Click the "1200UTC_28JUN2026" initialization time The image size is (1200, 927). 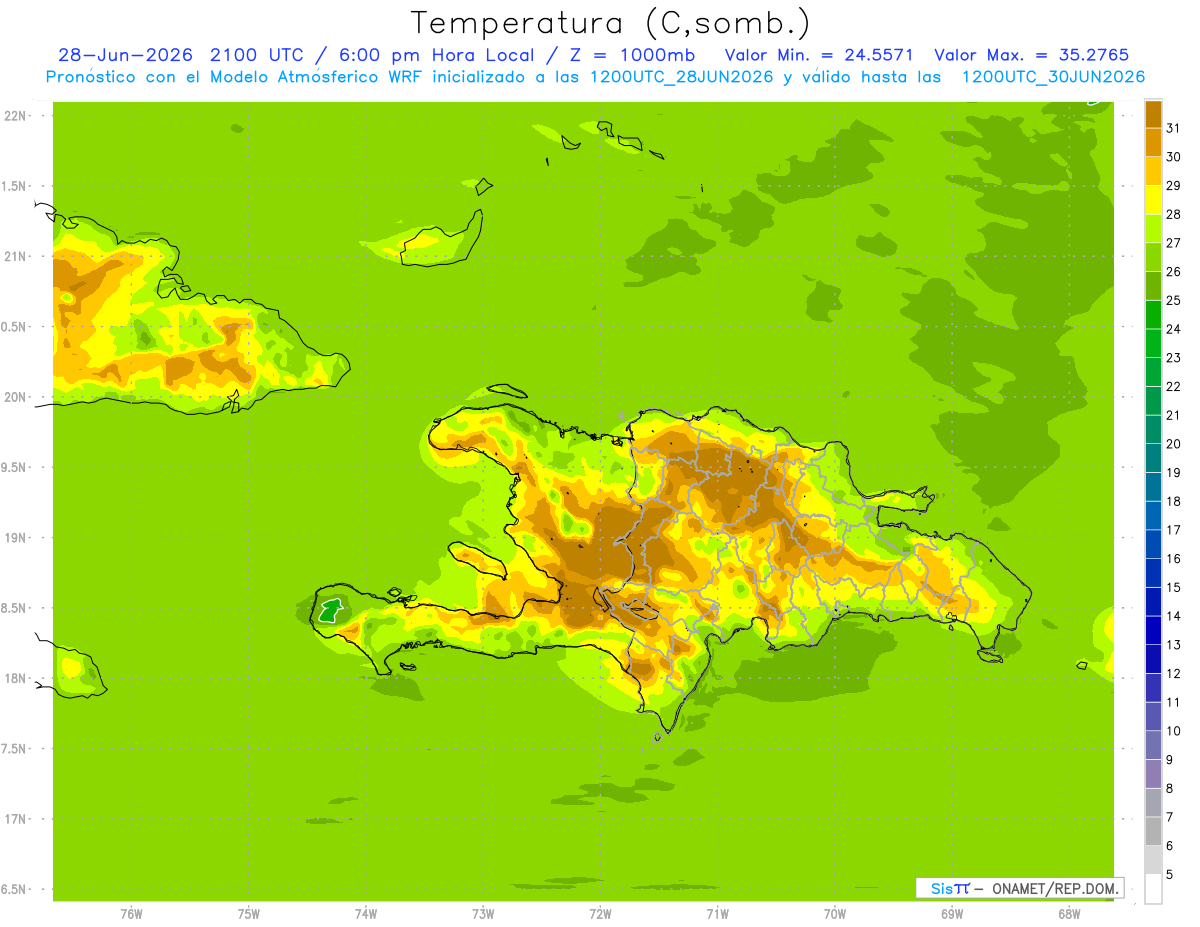(x=683, y=77)
